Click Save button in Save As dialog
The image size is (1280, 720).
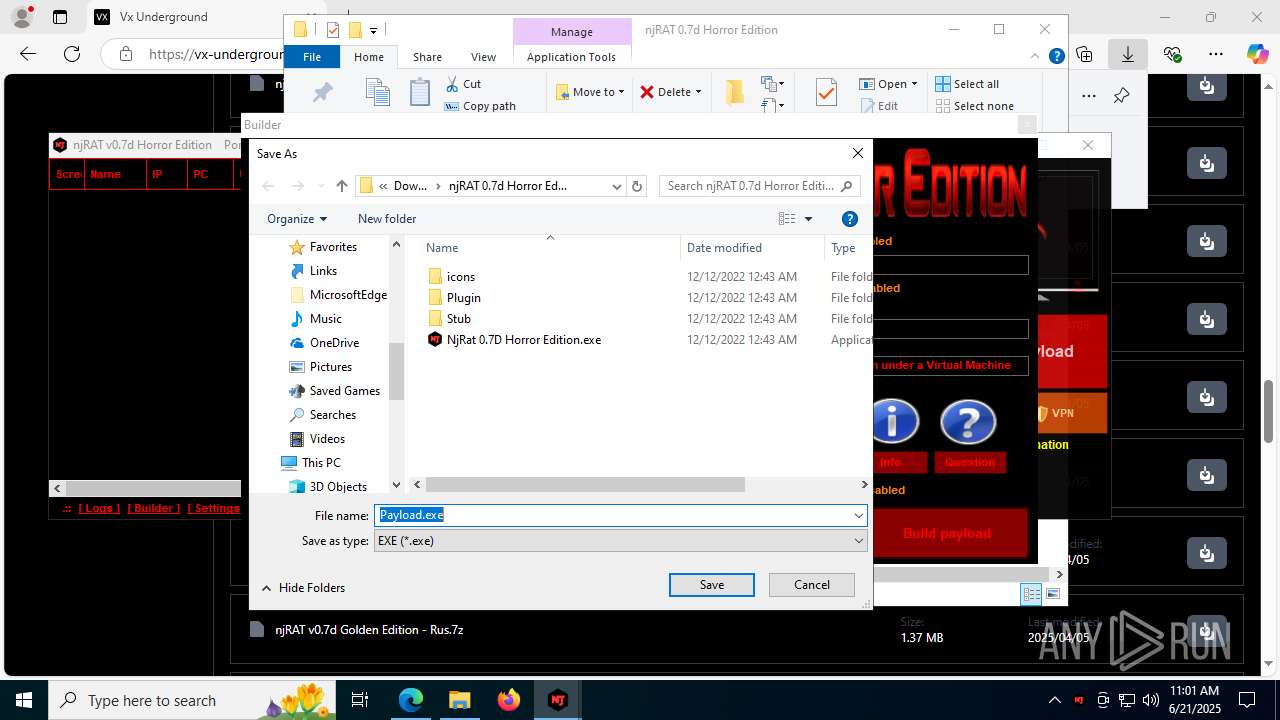coord(711,585)
